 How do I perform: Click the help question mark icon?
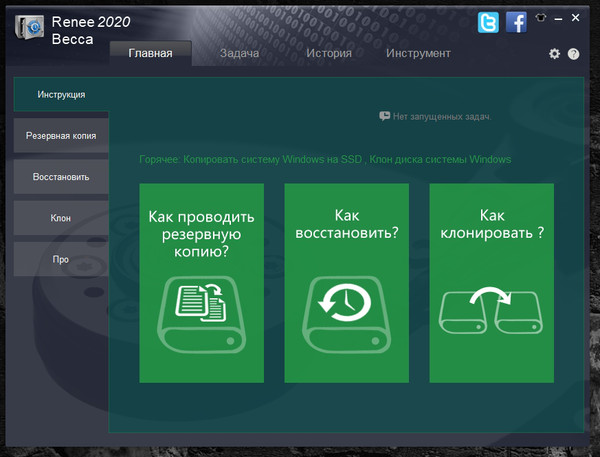tap(573, 54)
